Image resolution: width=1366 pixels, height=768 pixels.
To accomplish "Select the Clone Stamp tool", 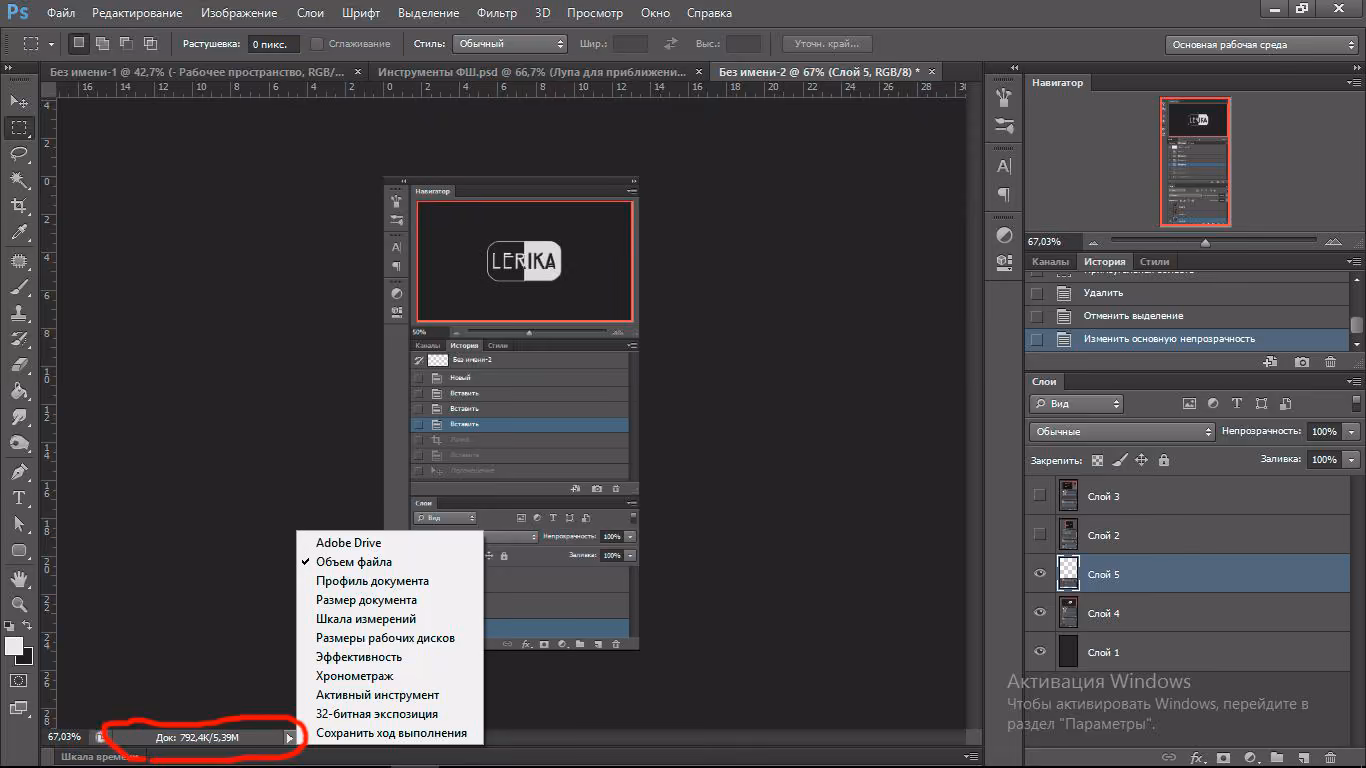I will [19, 313].
